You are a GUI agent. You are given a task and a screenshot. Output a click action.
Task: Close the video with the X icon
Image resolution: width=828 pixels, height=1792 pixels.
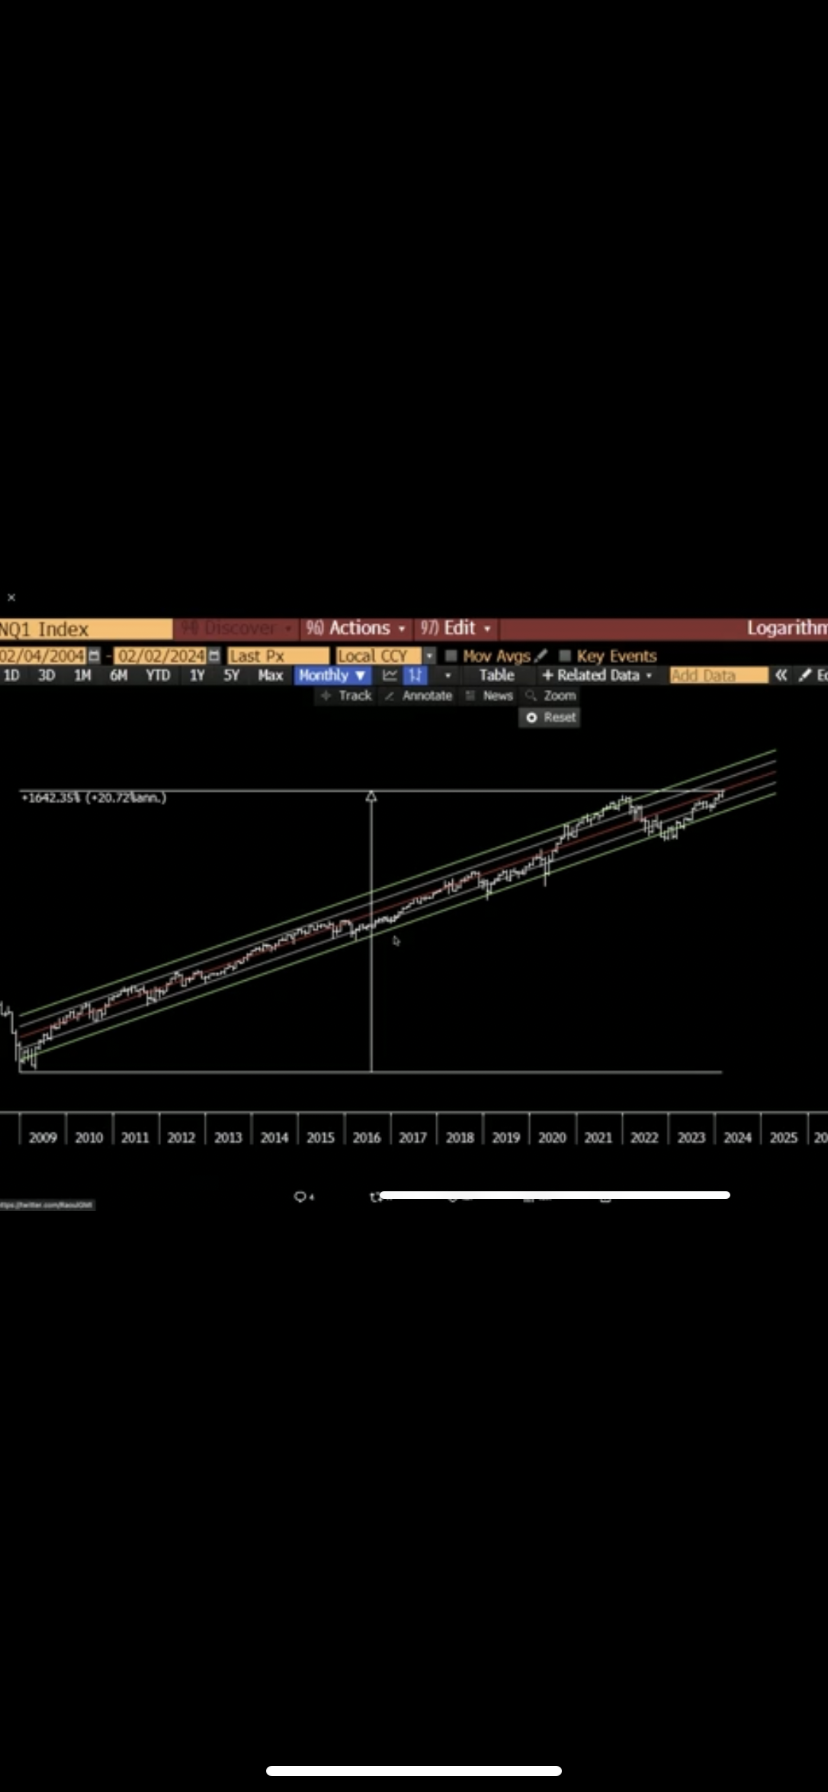click(11, 597)
